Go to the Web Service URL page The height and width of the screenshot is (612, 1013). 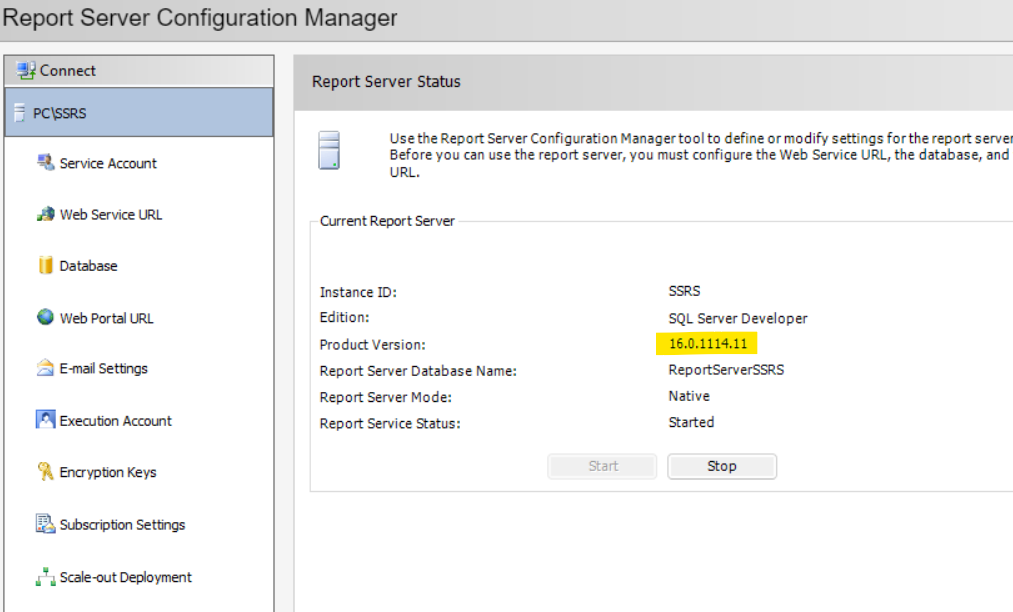[x=110, y=215]
